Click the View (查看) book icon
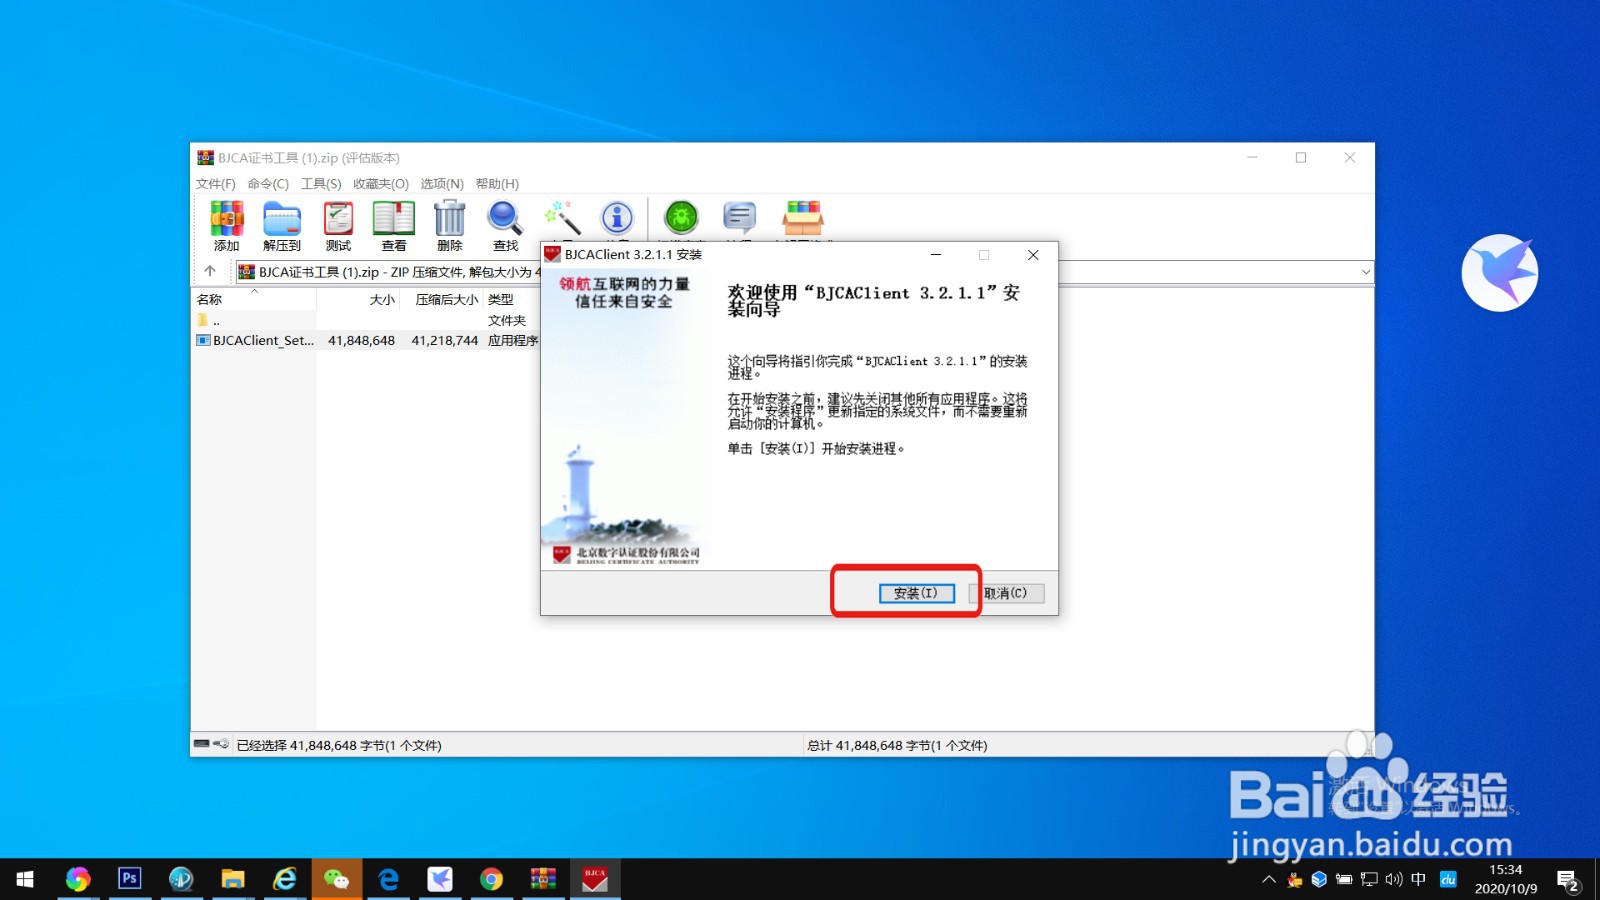The width and height of the screenshot is (1600, 900). pos(394,226)
